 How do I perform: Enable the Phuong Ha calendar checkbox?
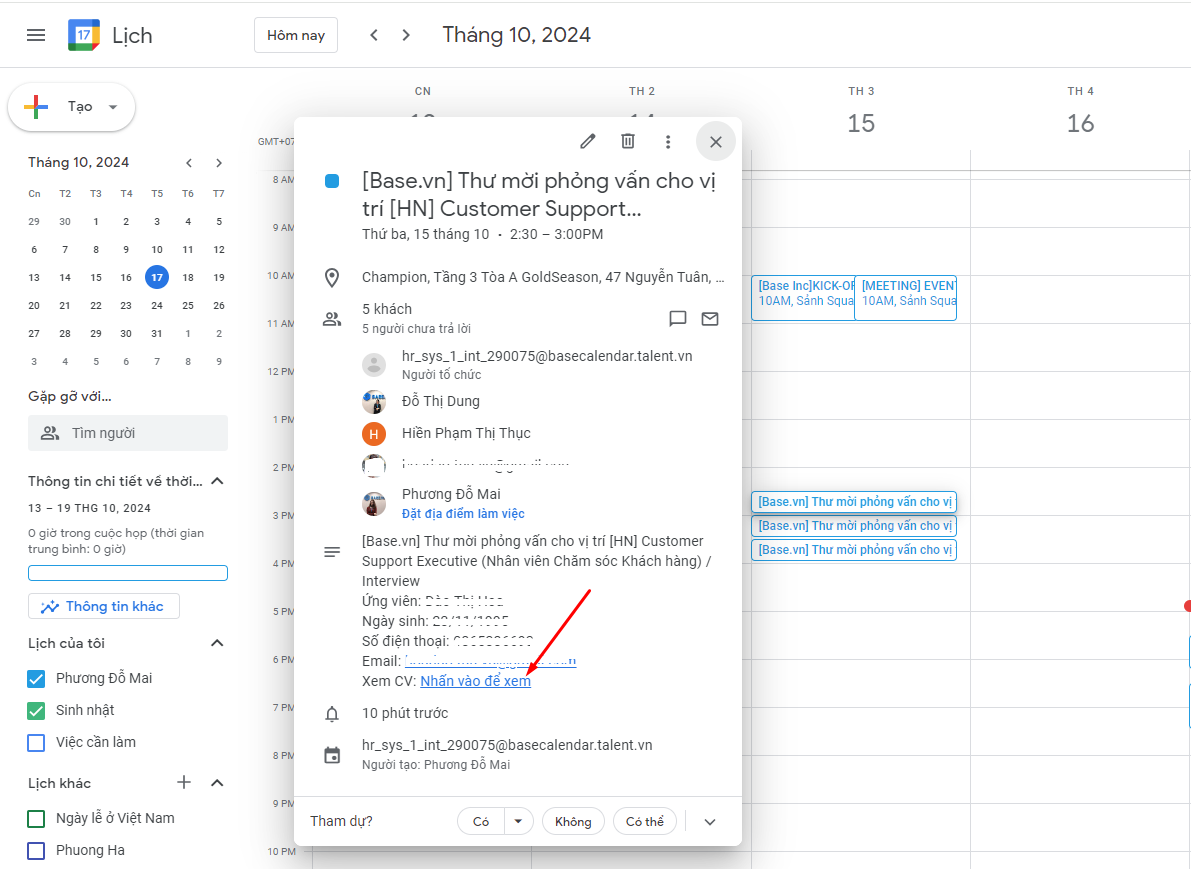(36, 850)
